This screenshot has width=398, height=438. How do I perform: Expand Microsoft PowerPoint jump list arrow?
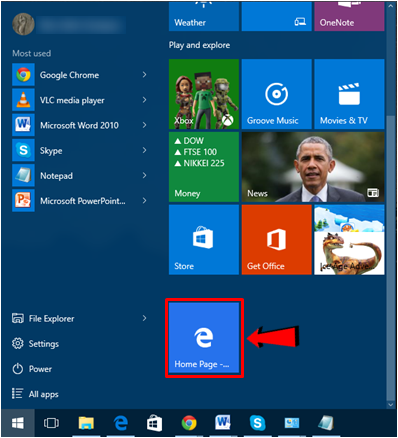tap(144, 201)
